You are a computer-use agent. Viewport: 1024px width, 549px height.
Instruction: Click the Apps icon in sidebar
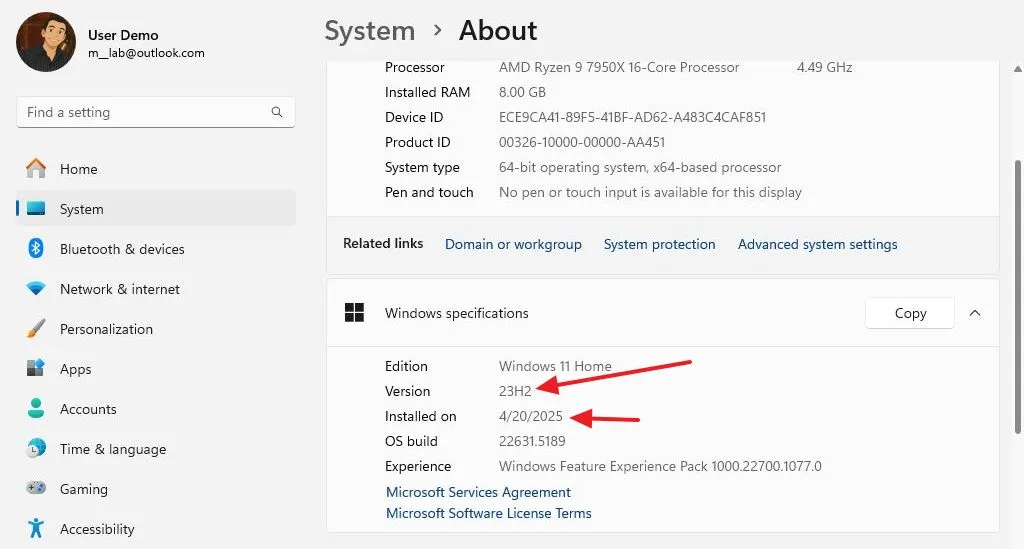click(x=36, y=368)
